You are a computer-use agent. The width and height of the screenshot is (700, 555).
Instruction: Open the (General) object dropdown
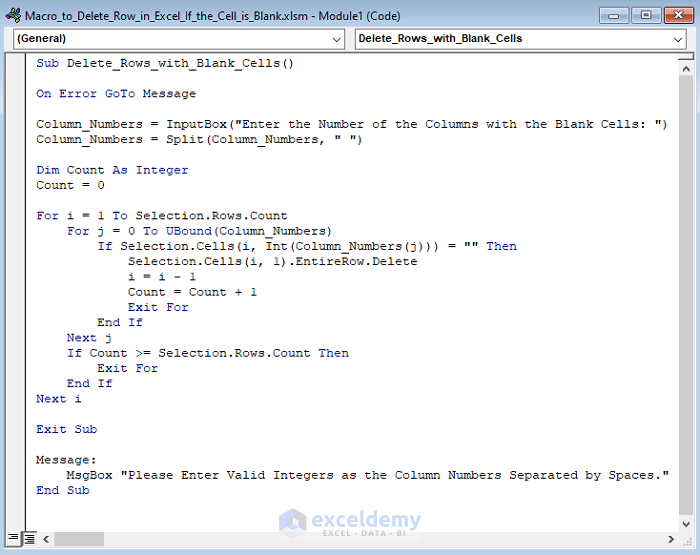tap(179, 39)
